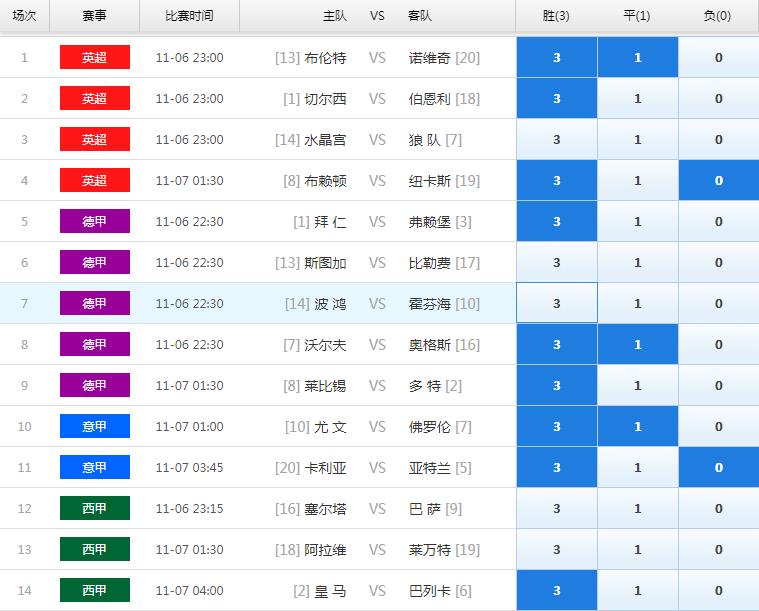Open home team 拜仁 link

click(330, 222)
